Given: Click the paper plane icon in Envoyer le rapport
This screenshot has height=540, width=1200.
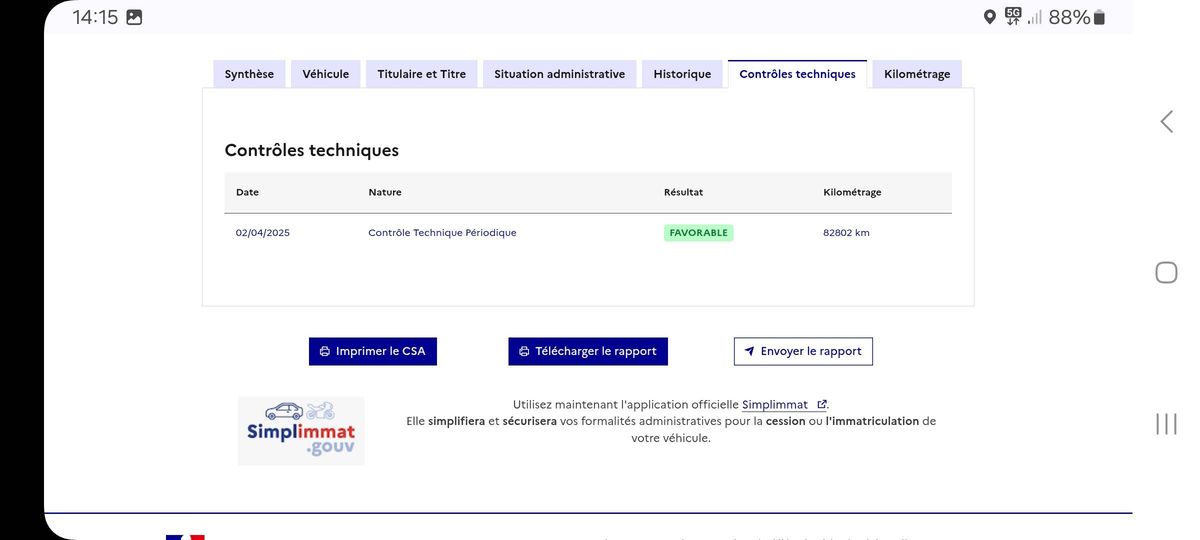Looking at the screenshot, I should tap(749, 352).
